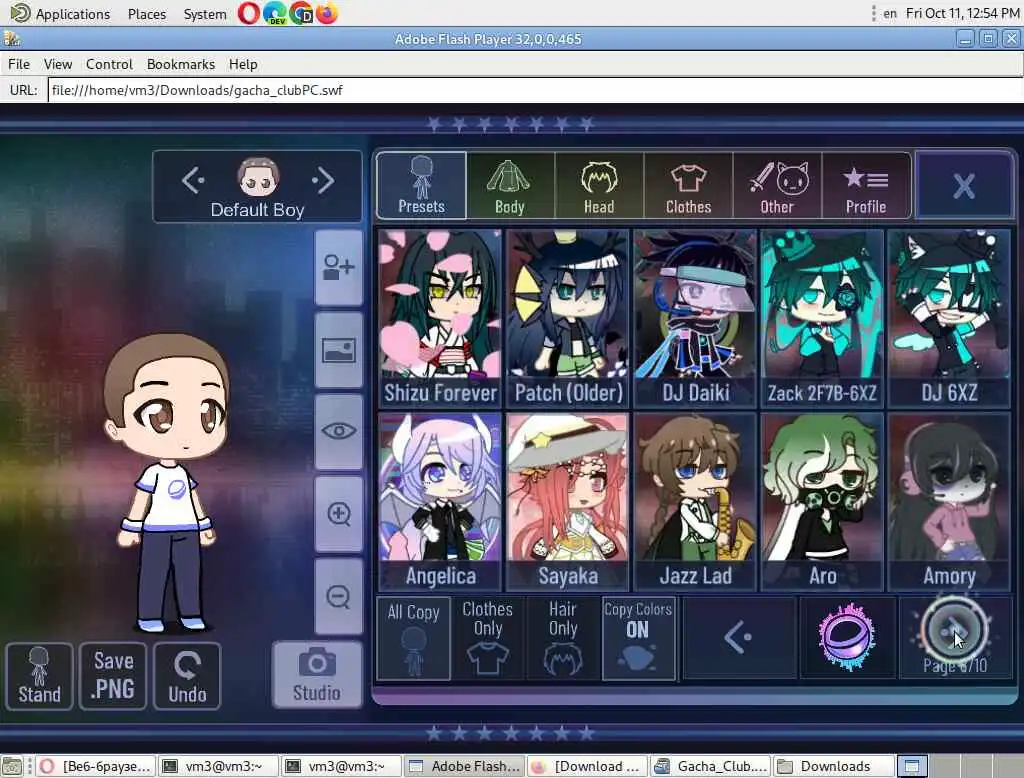Open the background image icon
Image resolution: width=1024 pixels, height=778 pixels.
[338, 350]
